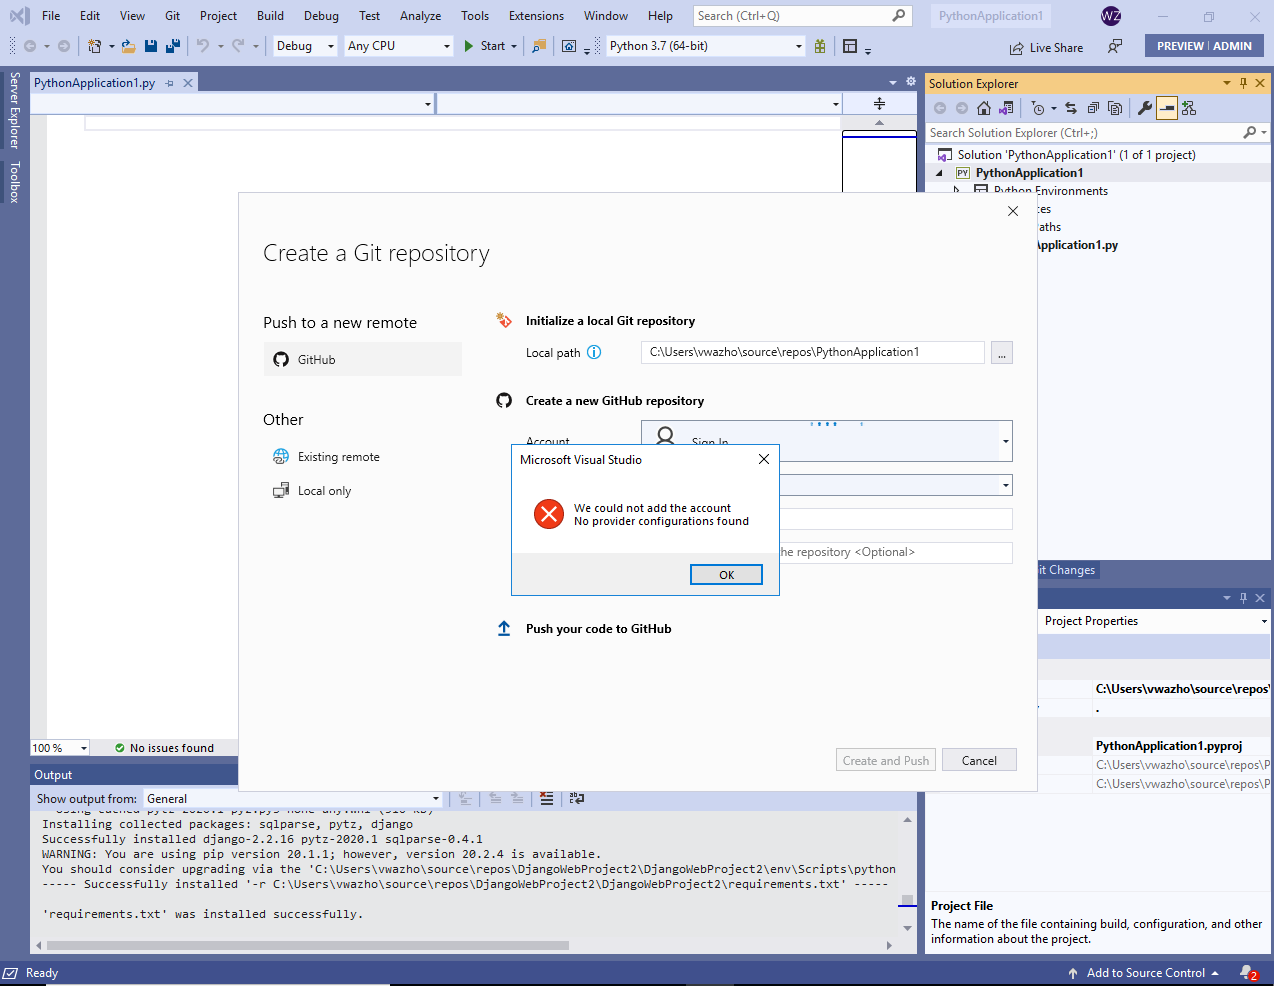Open the Extensions menu

point(536,16)
